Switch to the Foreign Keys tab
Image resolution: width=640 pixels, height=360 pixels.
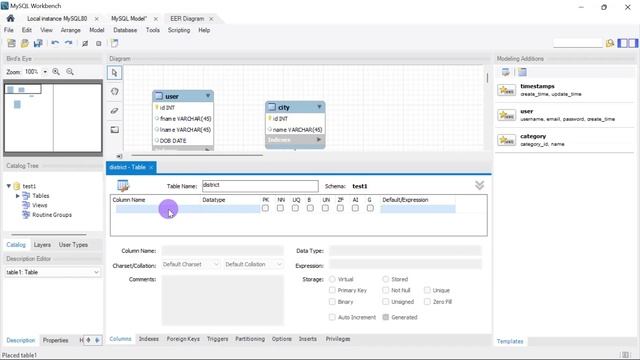(x=183, y=339)
